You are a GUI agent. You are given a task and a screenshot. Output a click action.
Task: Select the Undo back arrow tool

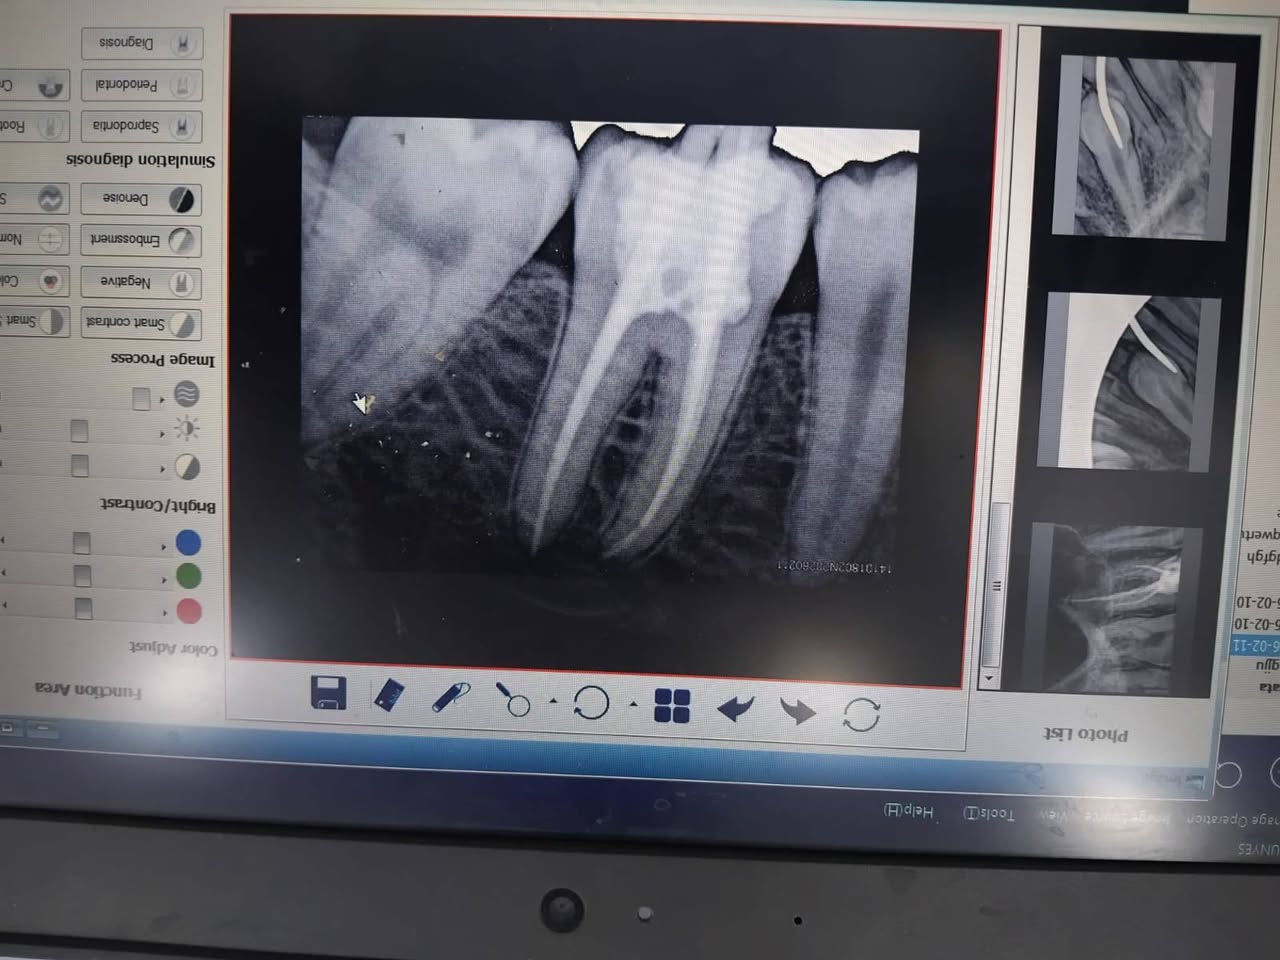click(737, 708)
